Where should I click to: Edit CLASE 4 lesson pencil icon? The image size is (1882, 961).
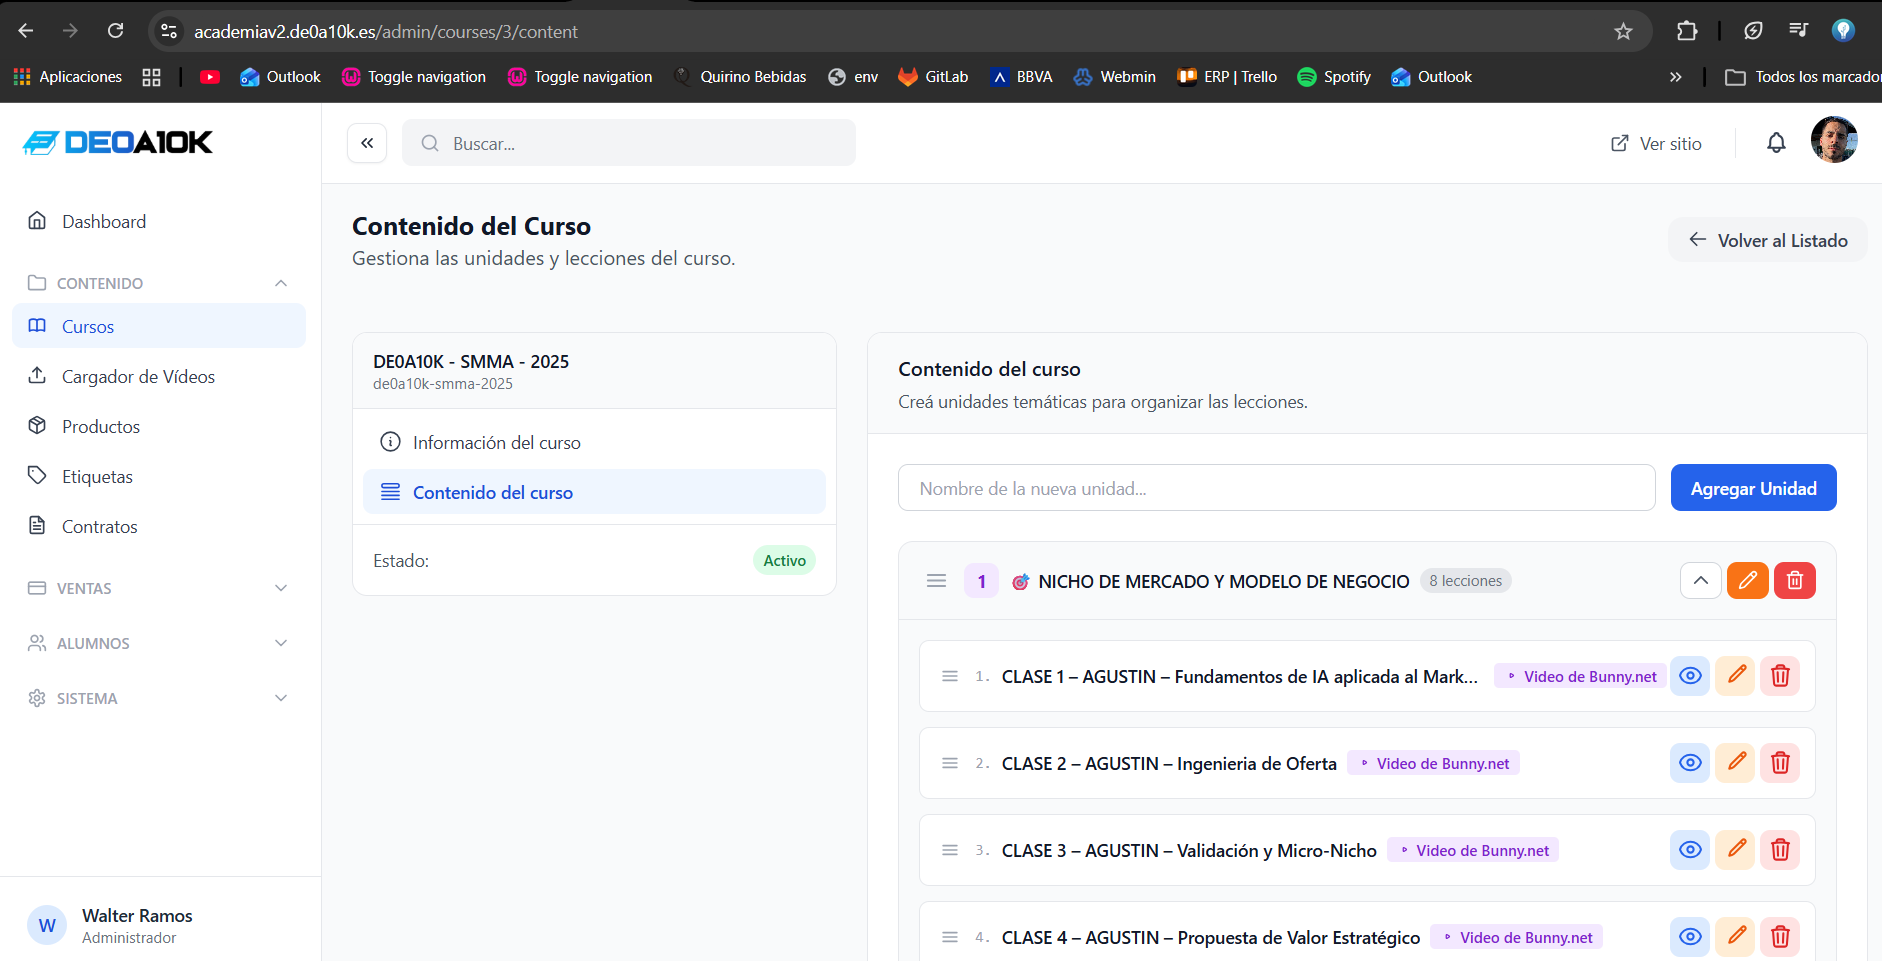pyautogui.click(x=1736, y=937)
